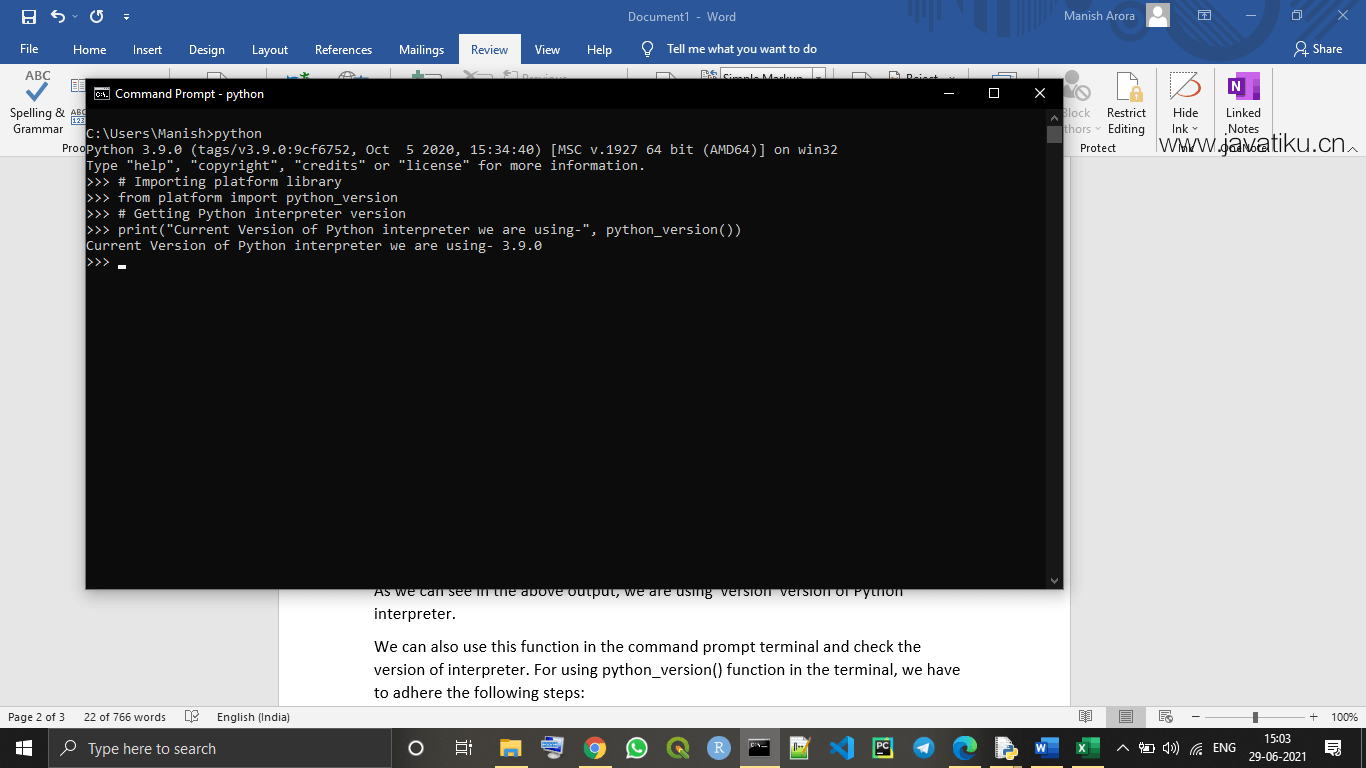Click the volume speaker icon in tray

click(1171, 748)
